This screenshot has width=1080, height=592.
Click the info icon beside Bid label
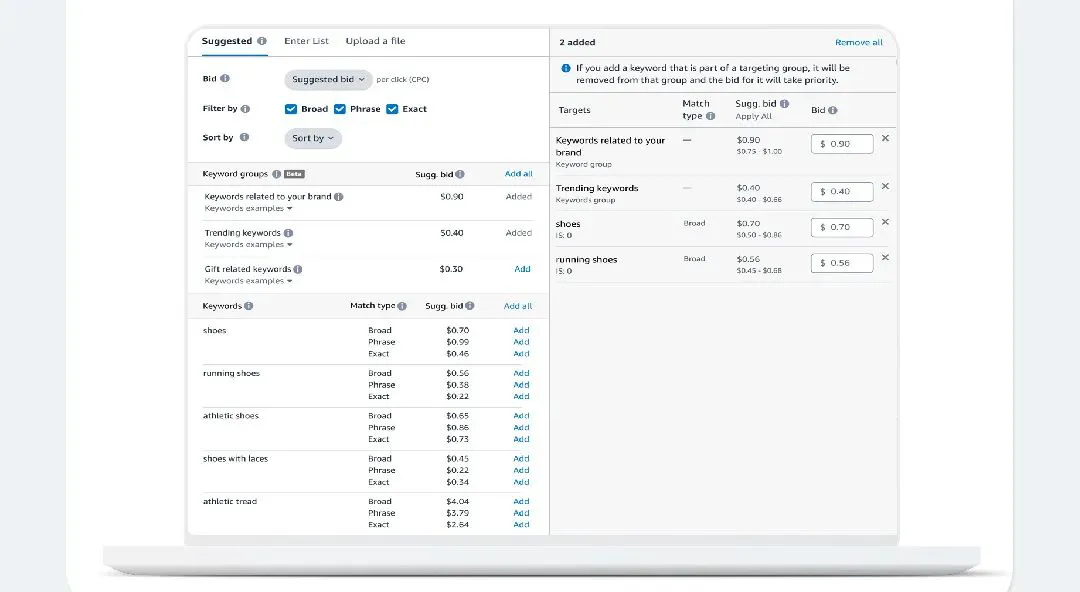tap(225, 79)
